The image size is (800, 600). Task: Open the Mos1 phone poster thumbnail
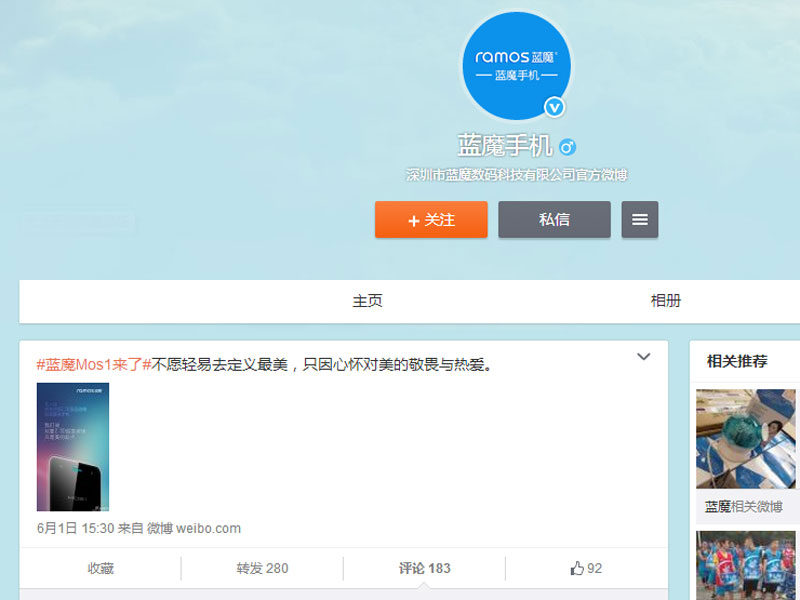point(73,447)
